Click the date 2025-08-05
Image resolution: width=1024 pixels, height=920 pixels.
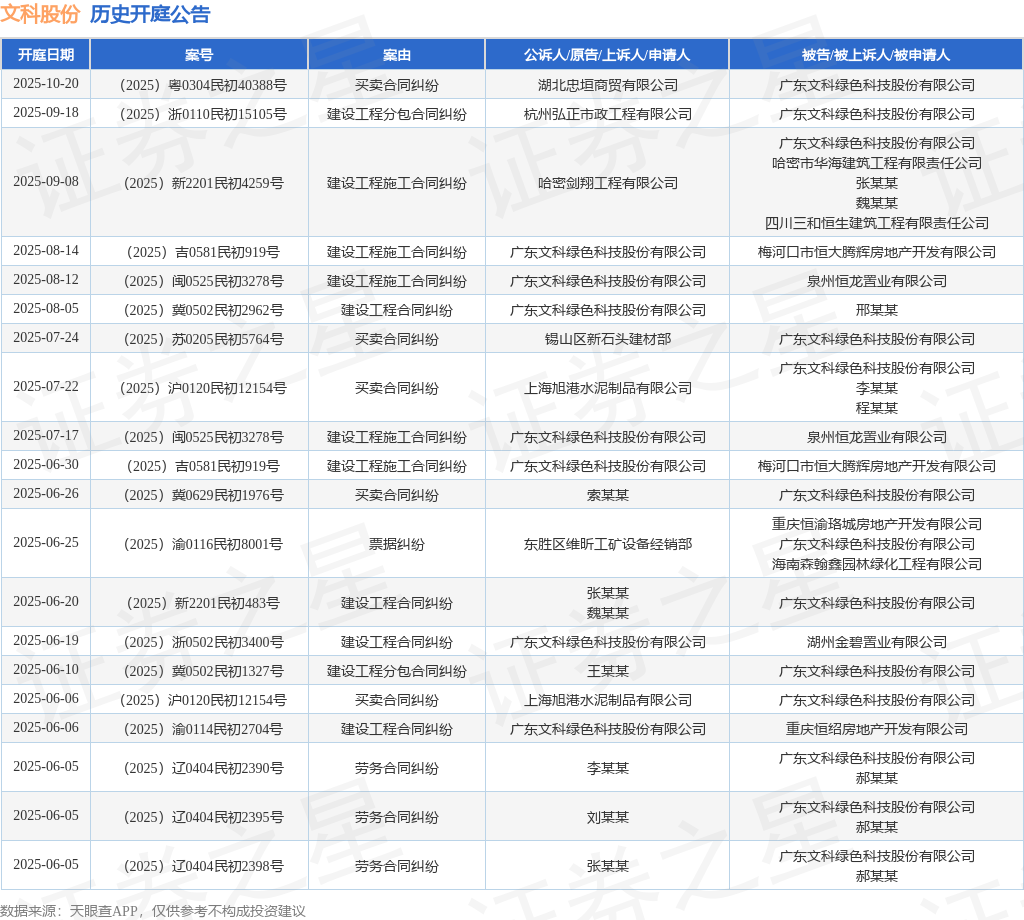[x=46, y=308]
